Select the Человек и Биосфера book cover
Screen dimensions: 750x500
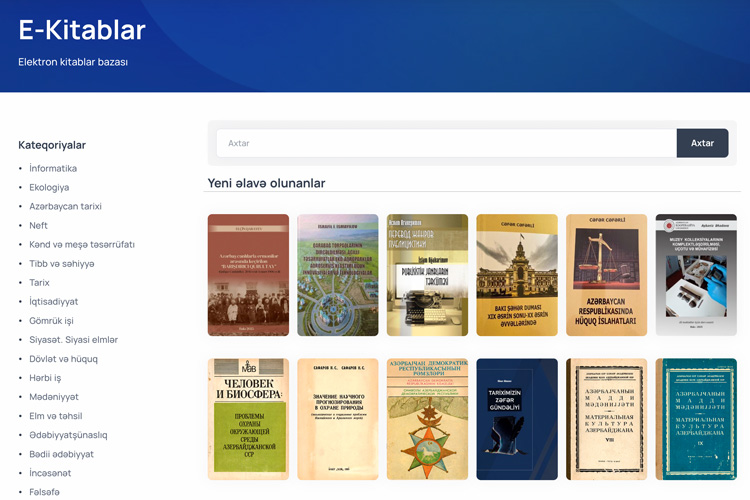[248, 419]
